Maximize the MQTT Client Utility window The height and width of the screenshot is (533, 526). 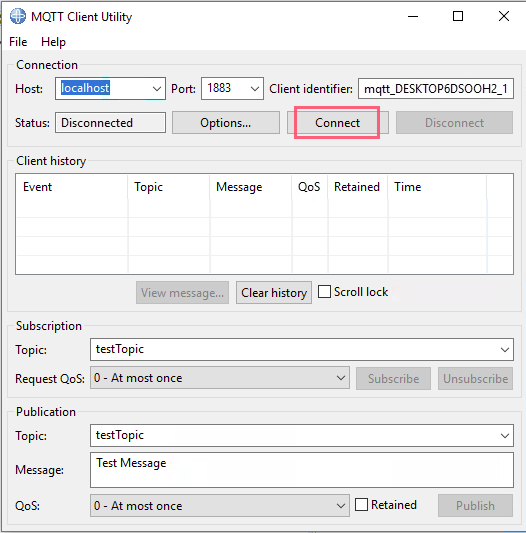(458, 16)
